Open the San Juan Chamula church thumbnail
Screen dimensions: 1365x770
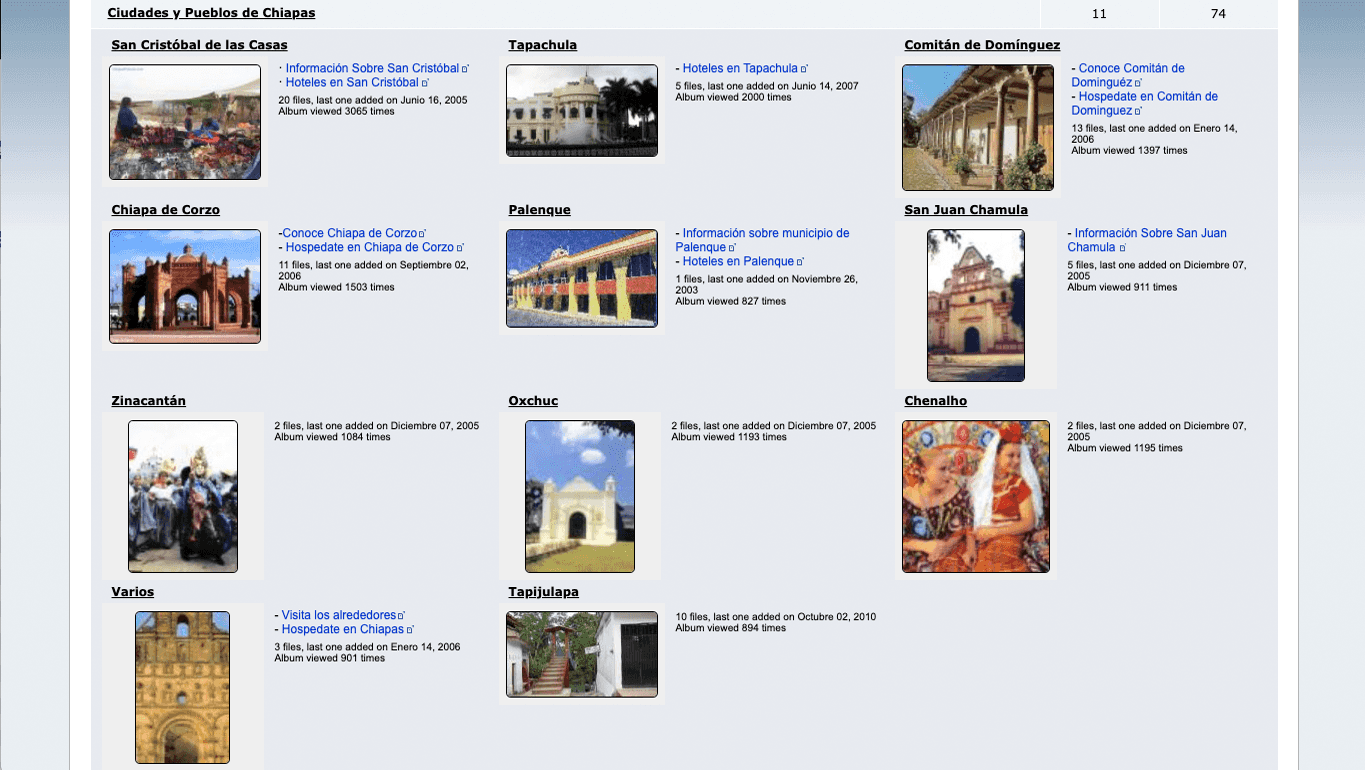tap(975, 305)
